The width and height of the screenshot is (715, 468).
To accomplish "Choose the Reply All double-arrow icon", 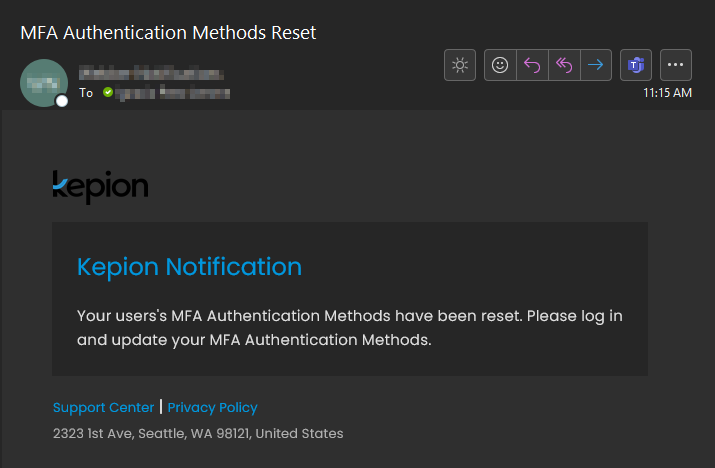I will tap(564, 65).
